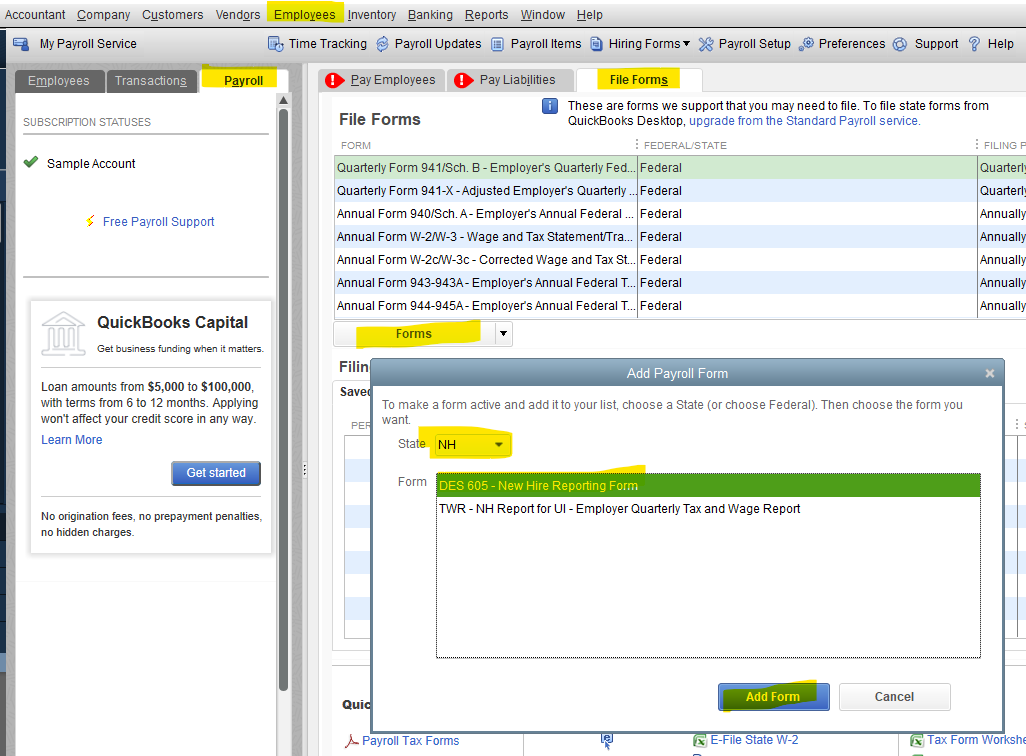Click the Payroll Items list icon
1026x756 pixels.
click(497, 44)
